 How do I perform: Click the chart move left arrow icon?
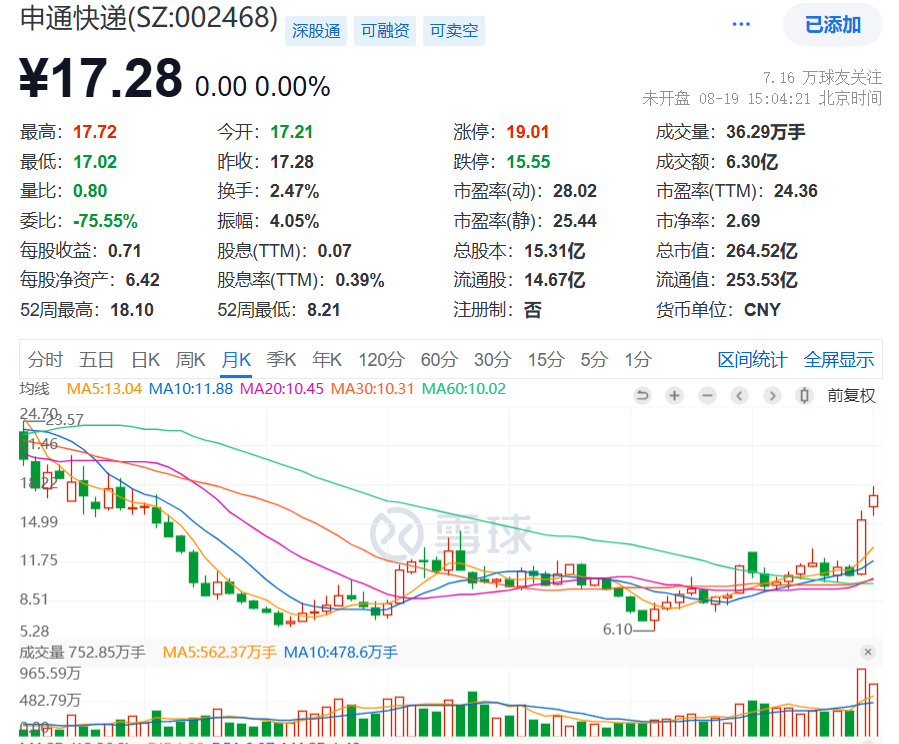click(x=740, y=396)
